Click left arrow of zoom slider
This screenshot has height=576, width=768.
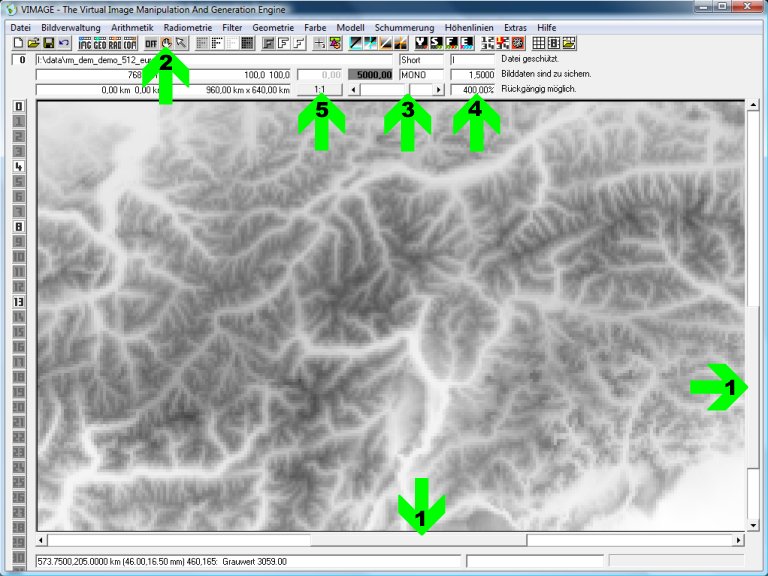pos(350,90)
